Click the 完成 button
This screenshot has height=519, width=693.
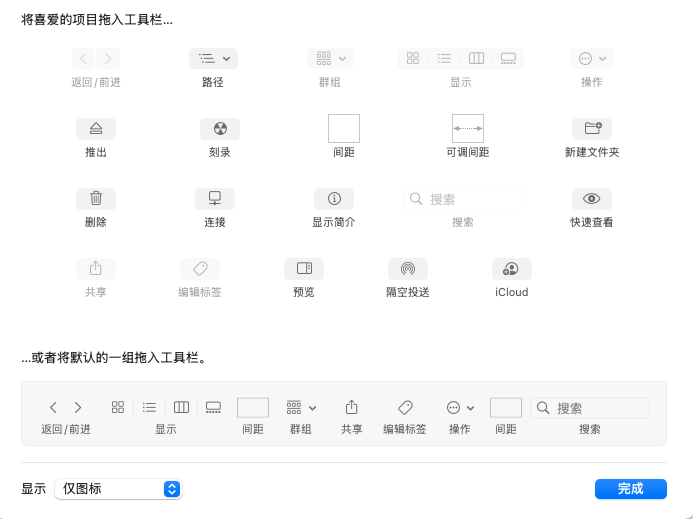(630, 489)
